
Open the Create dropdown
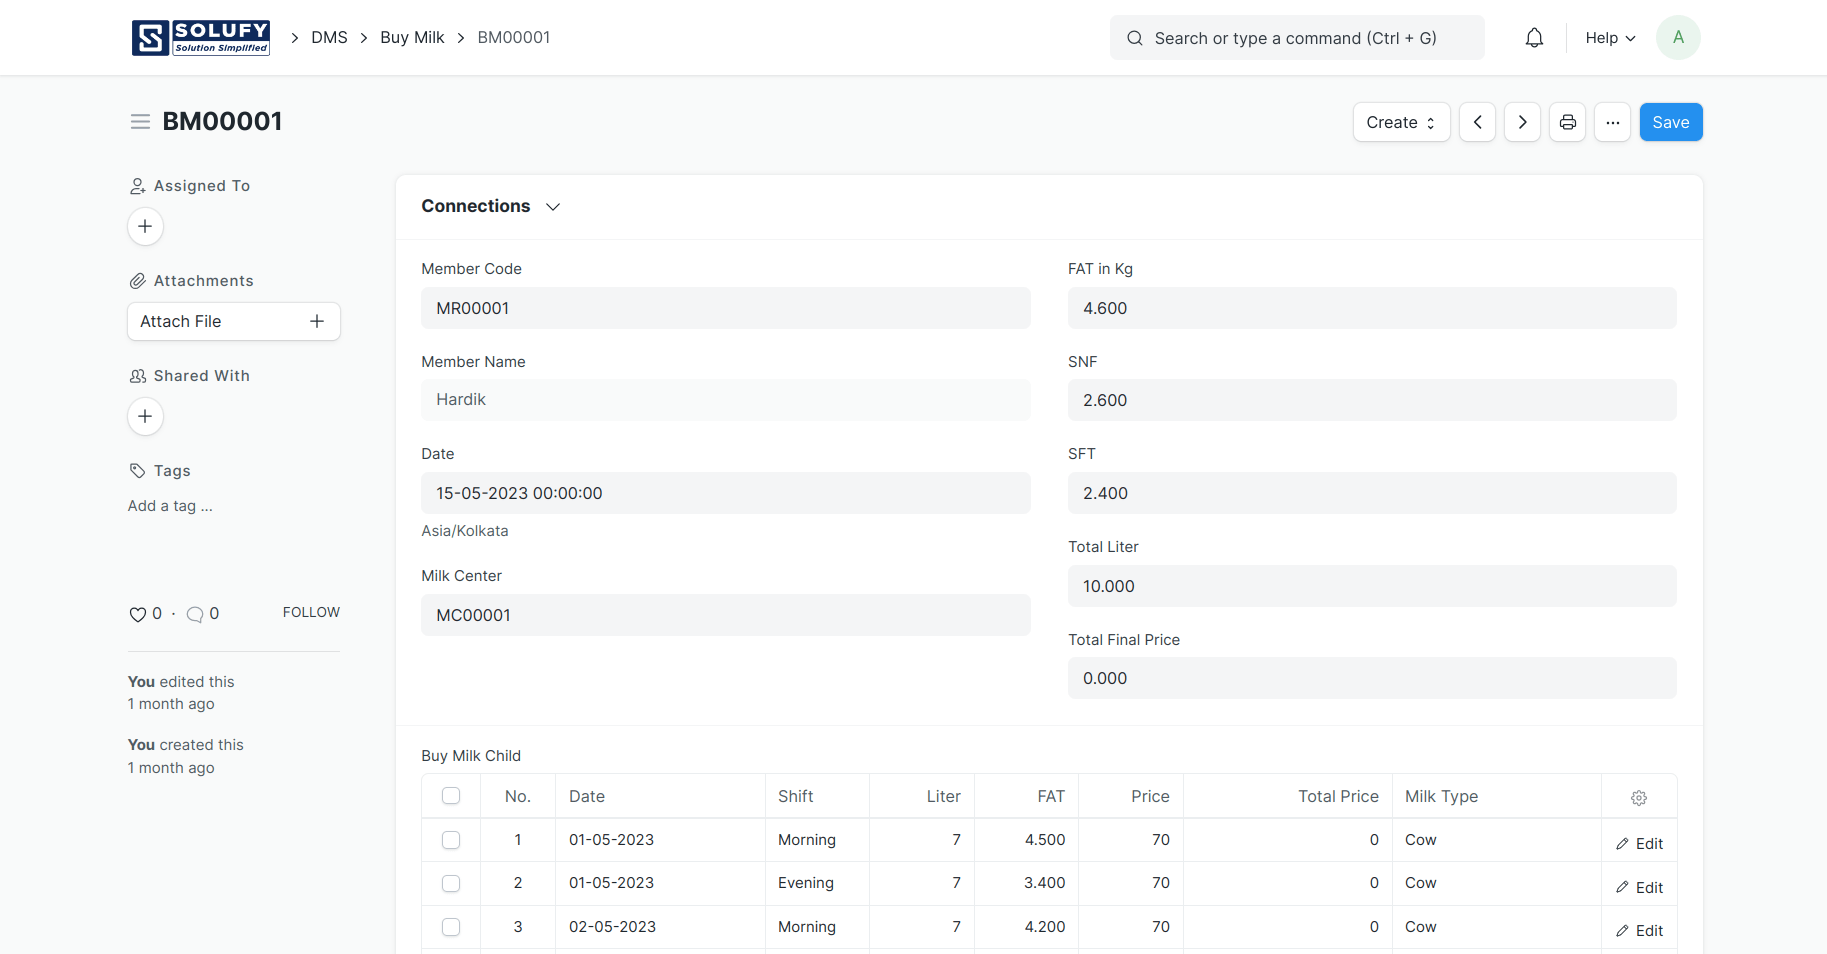(x=1401, y=122)
